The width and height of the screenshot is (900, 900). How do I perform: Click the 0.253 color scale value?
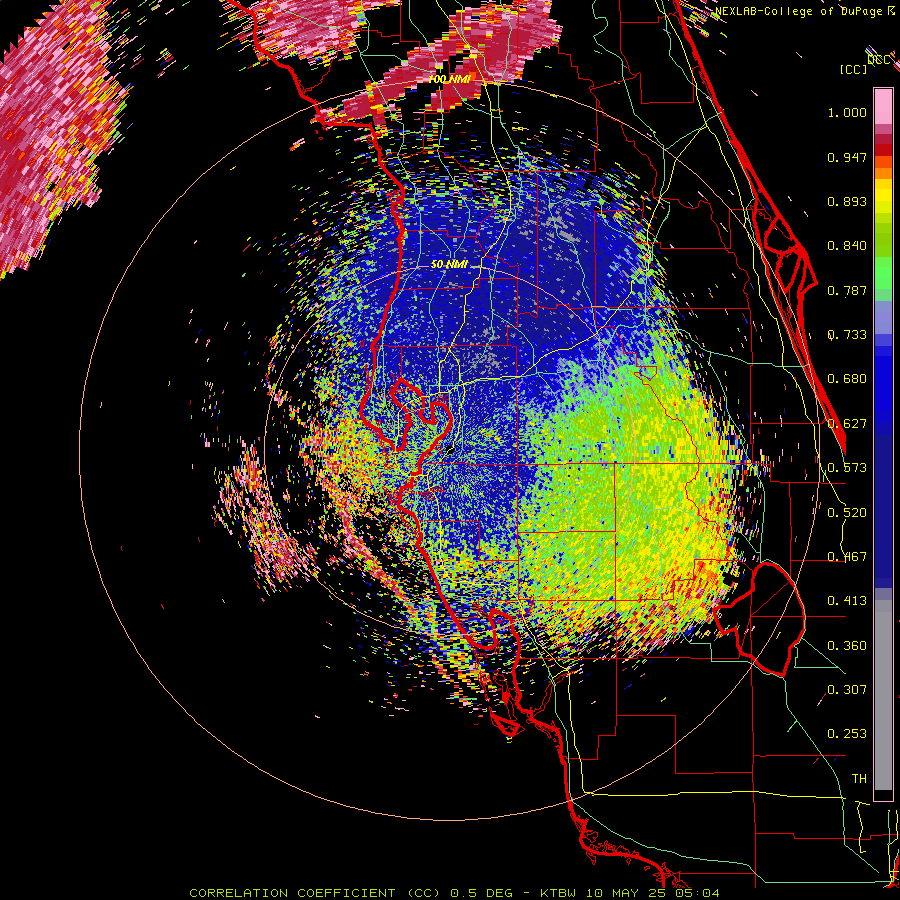(x=847, y=734)
